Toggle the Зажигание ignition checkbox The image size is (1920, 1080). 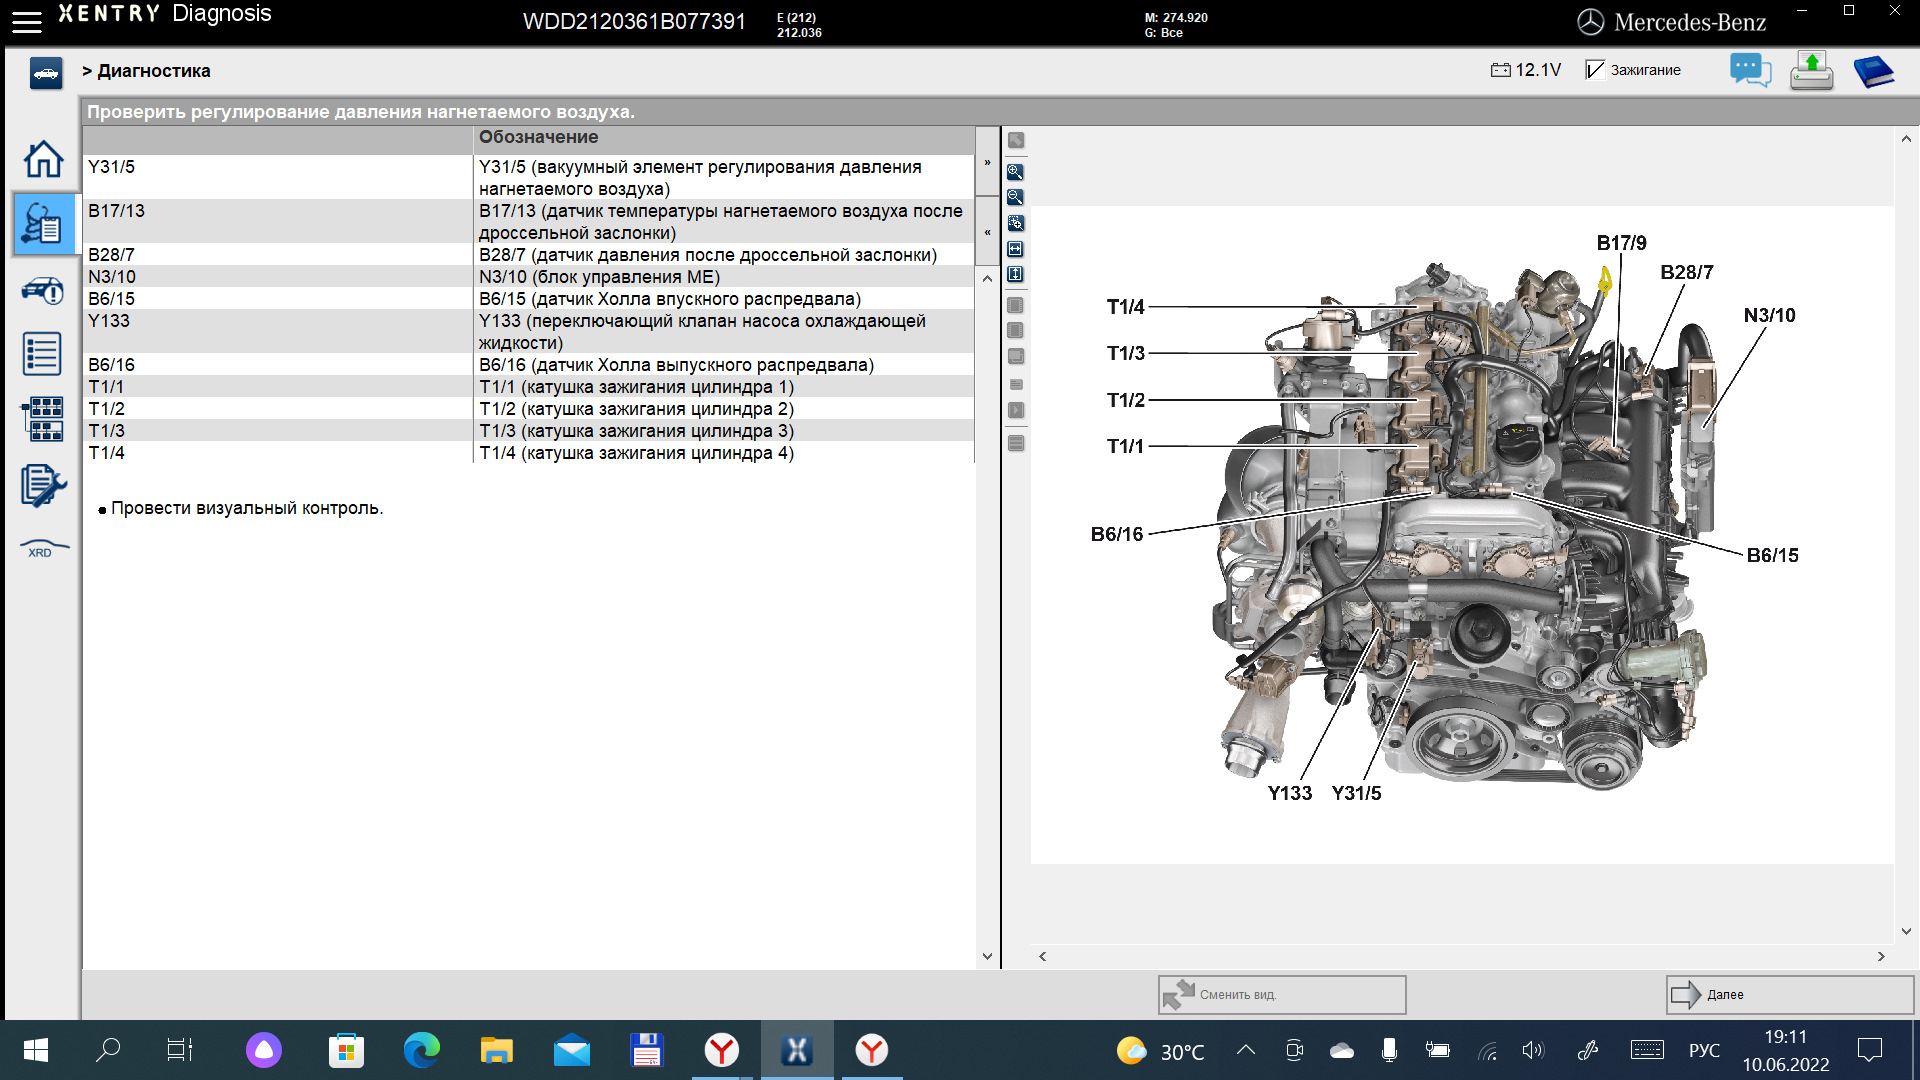(1595, 70)
